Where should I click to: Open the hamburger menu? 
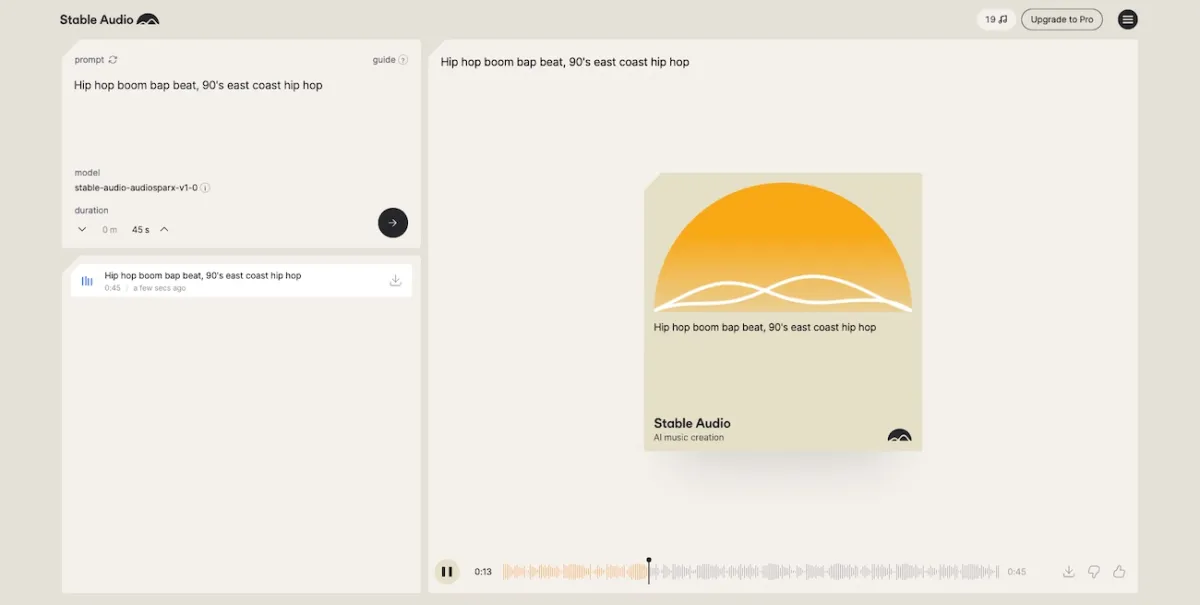pos(1128,19)
